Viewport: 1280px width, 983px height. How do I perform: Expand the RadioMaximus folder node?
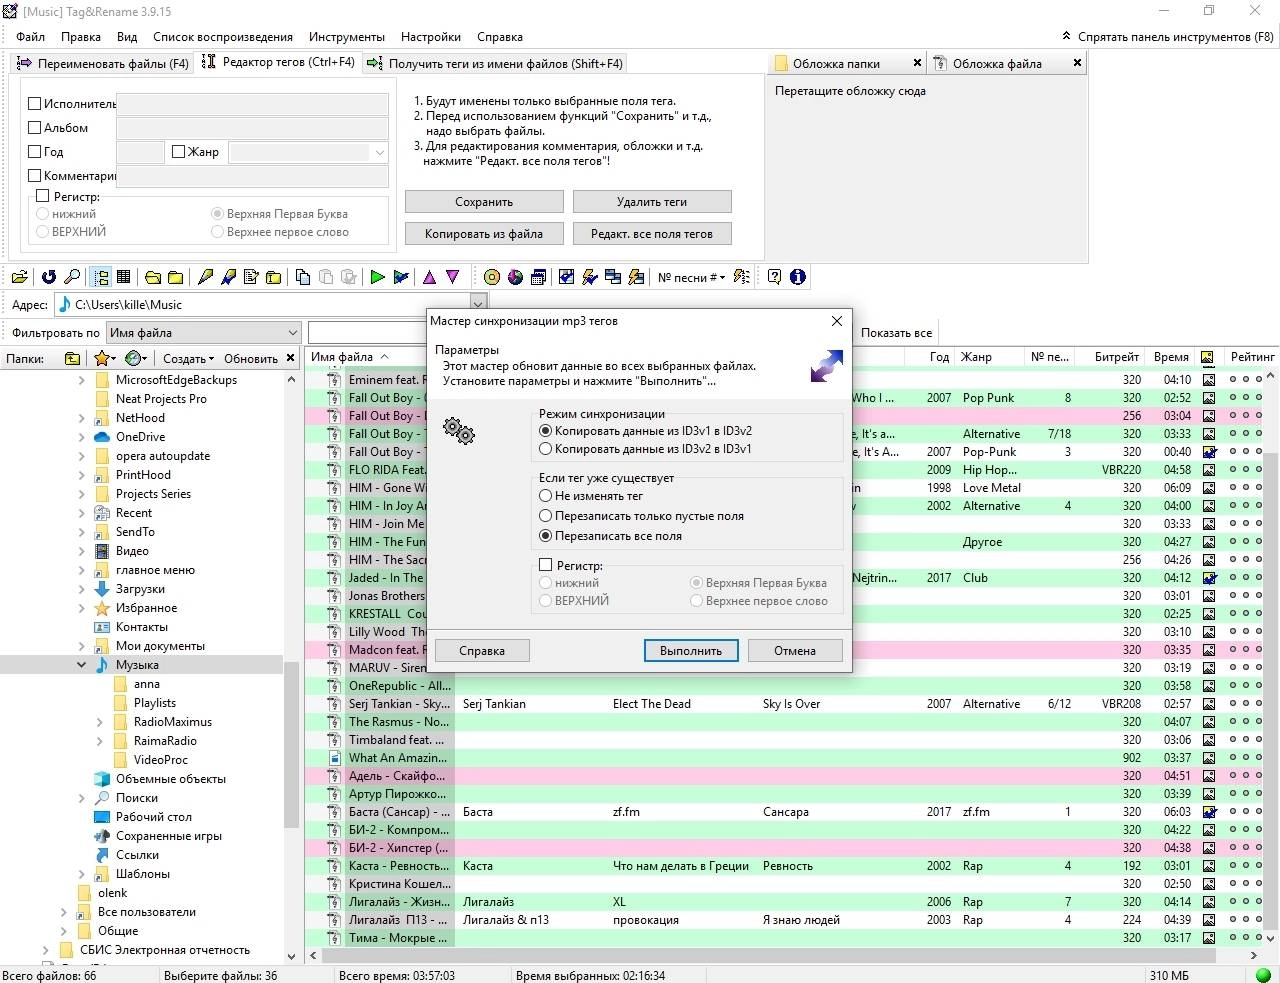click(x=100, y=722)
